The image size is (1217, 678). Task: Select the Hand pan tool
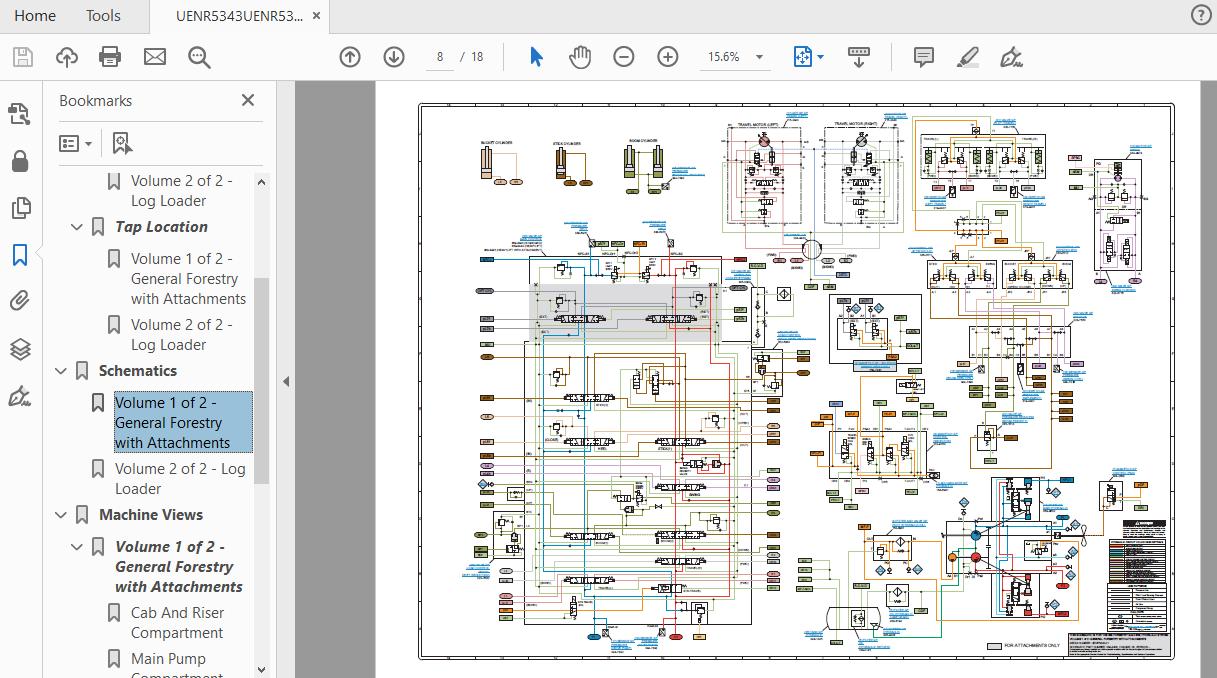[580, 57]
